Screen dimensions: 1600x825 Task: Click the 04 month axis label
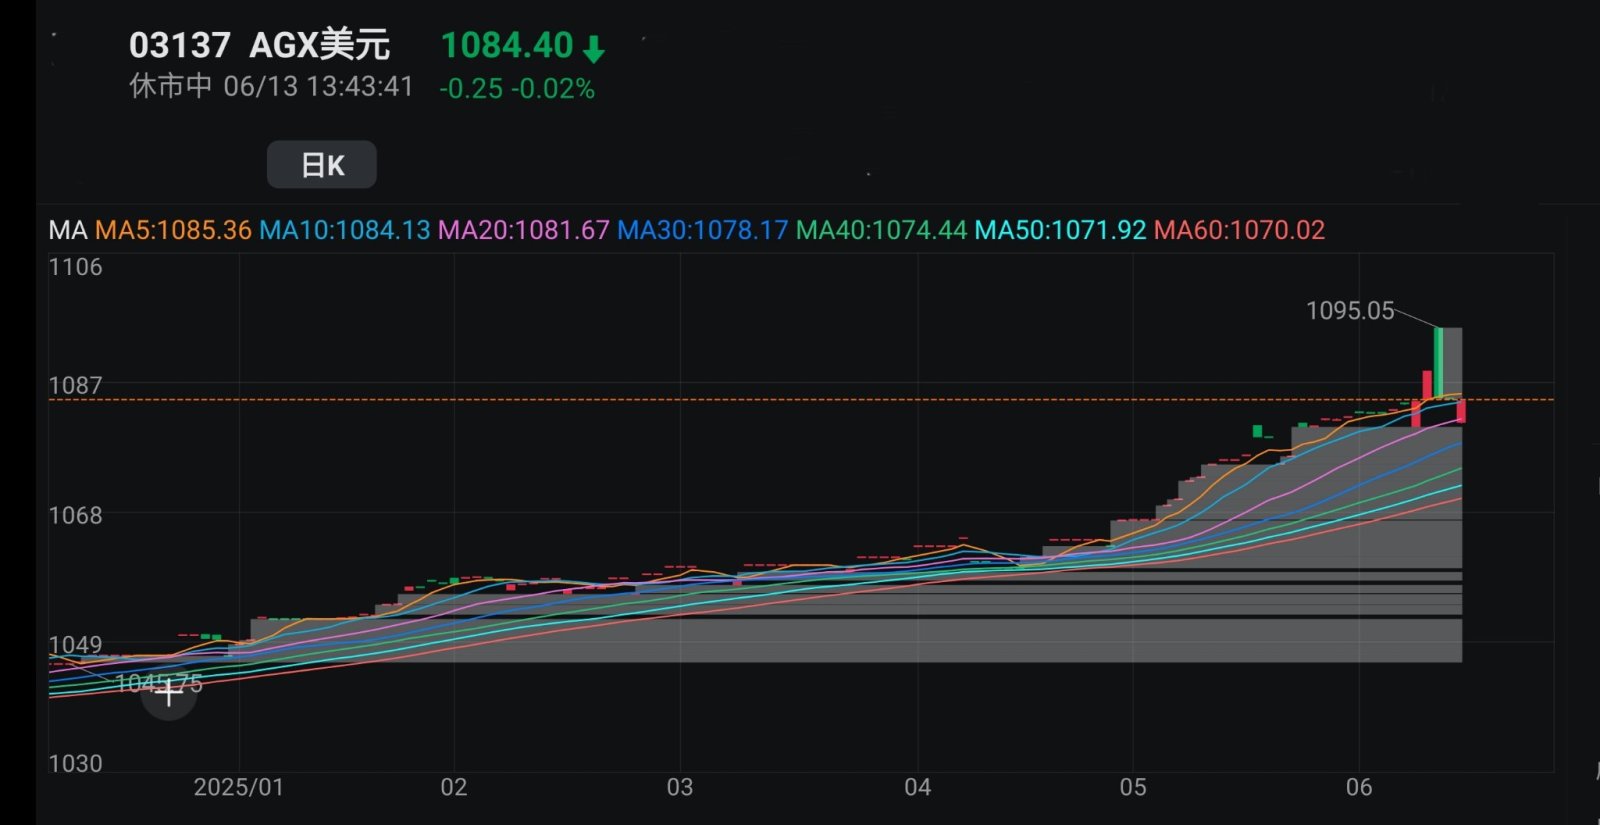coord(918,787)
